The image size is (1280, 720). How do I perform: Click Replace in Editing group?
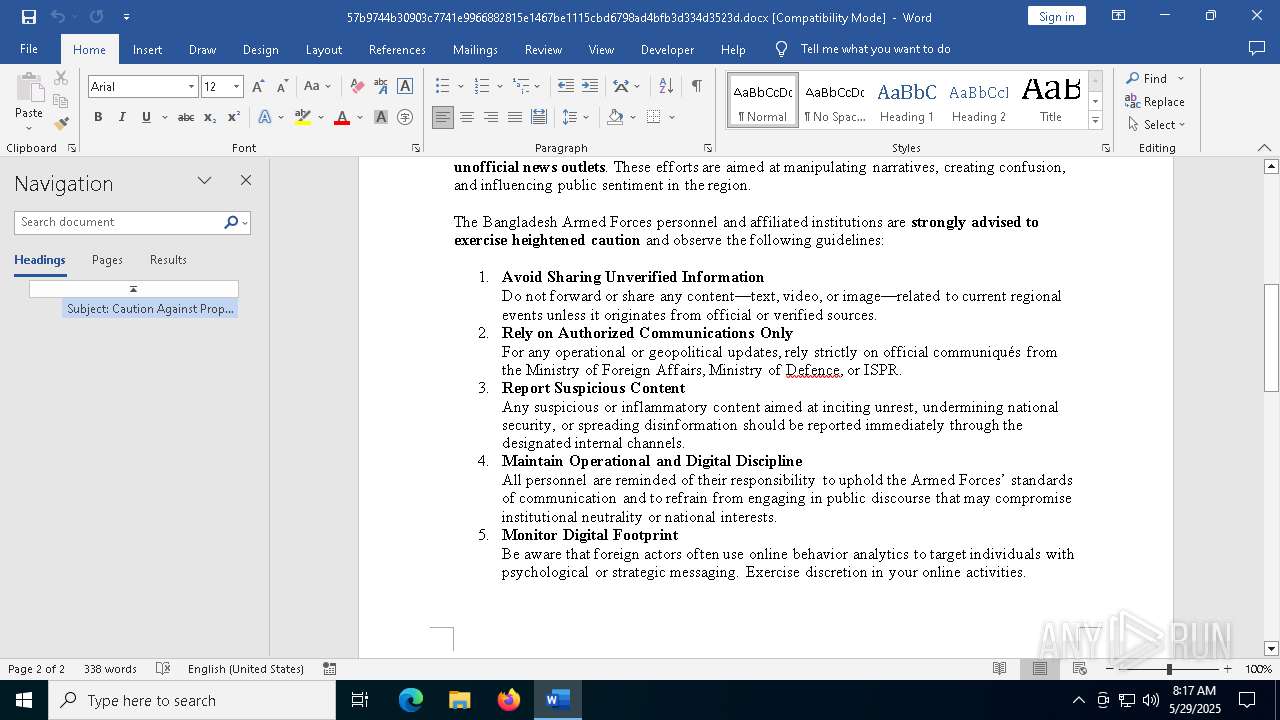(1155, 102)
